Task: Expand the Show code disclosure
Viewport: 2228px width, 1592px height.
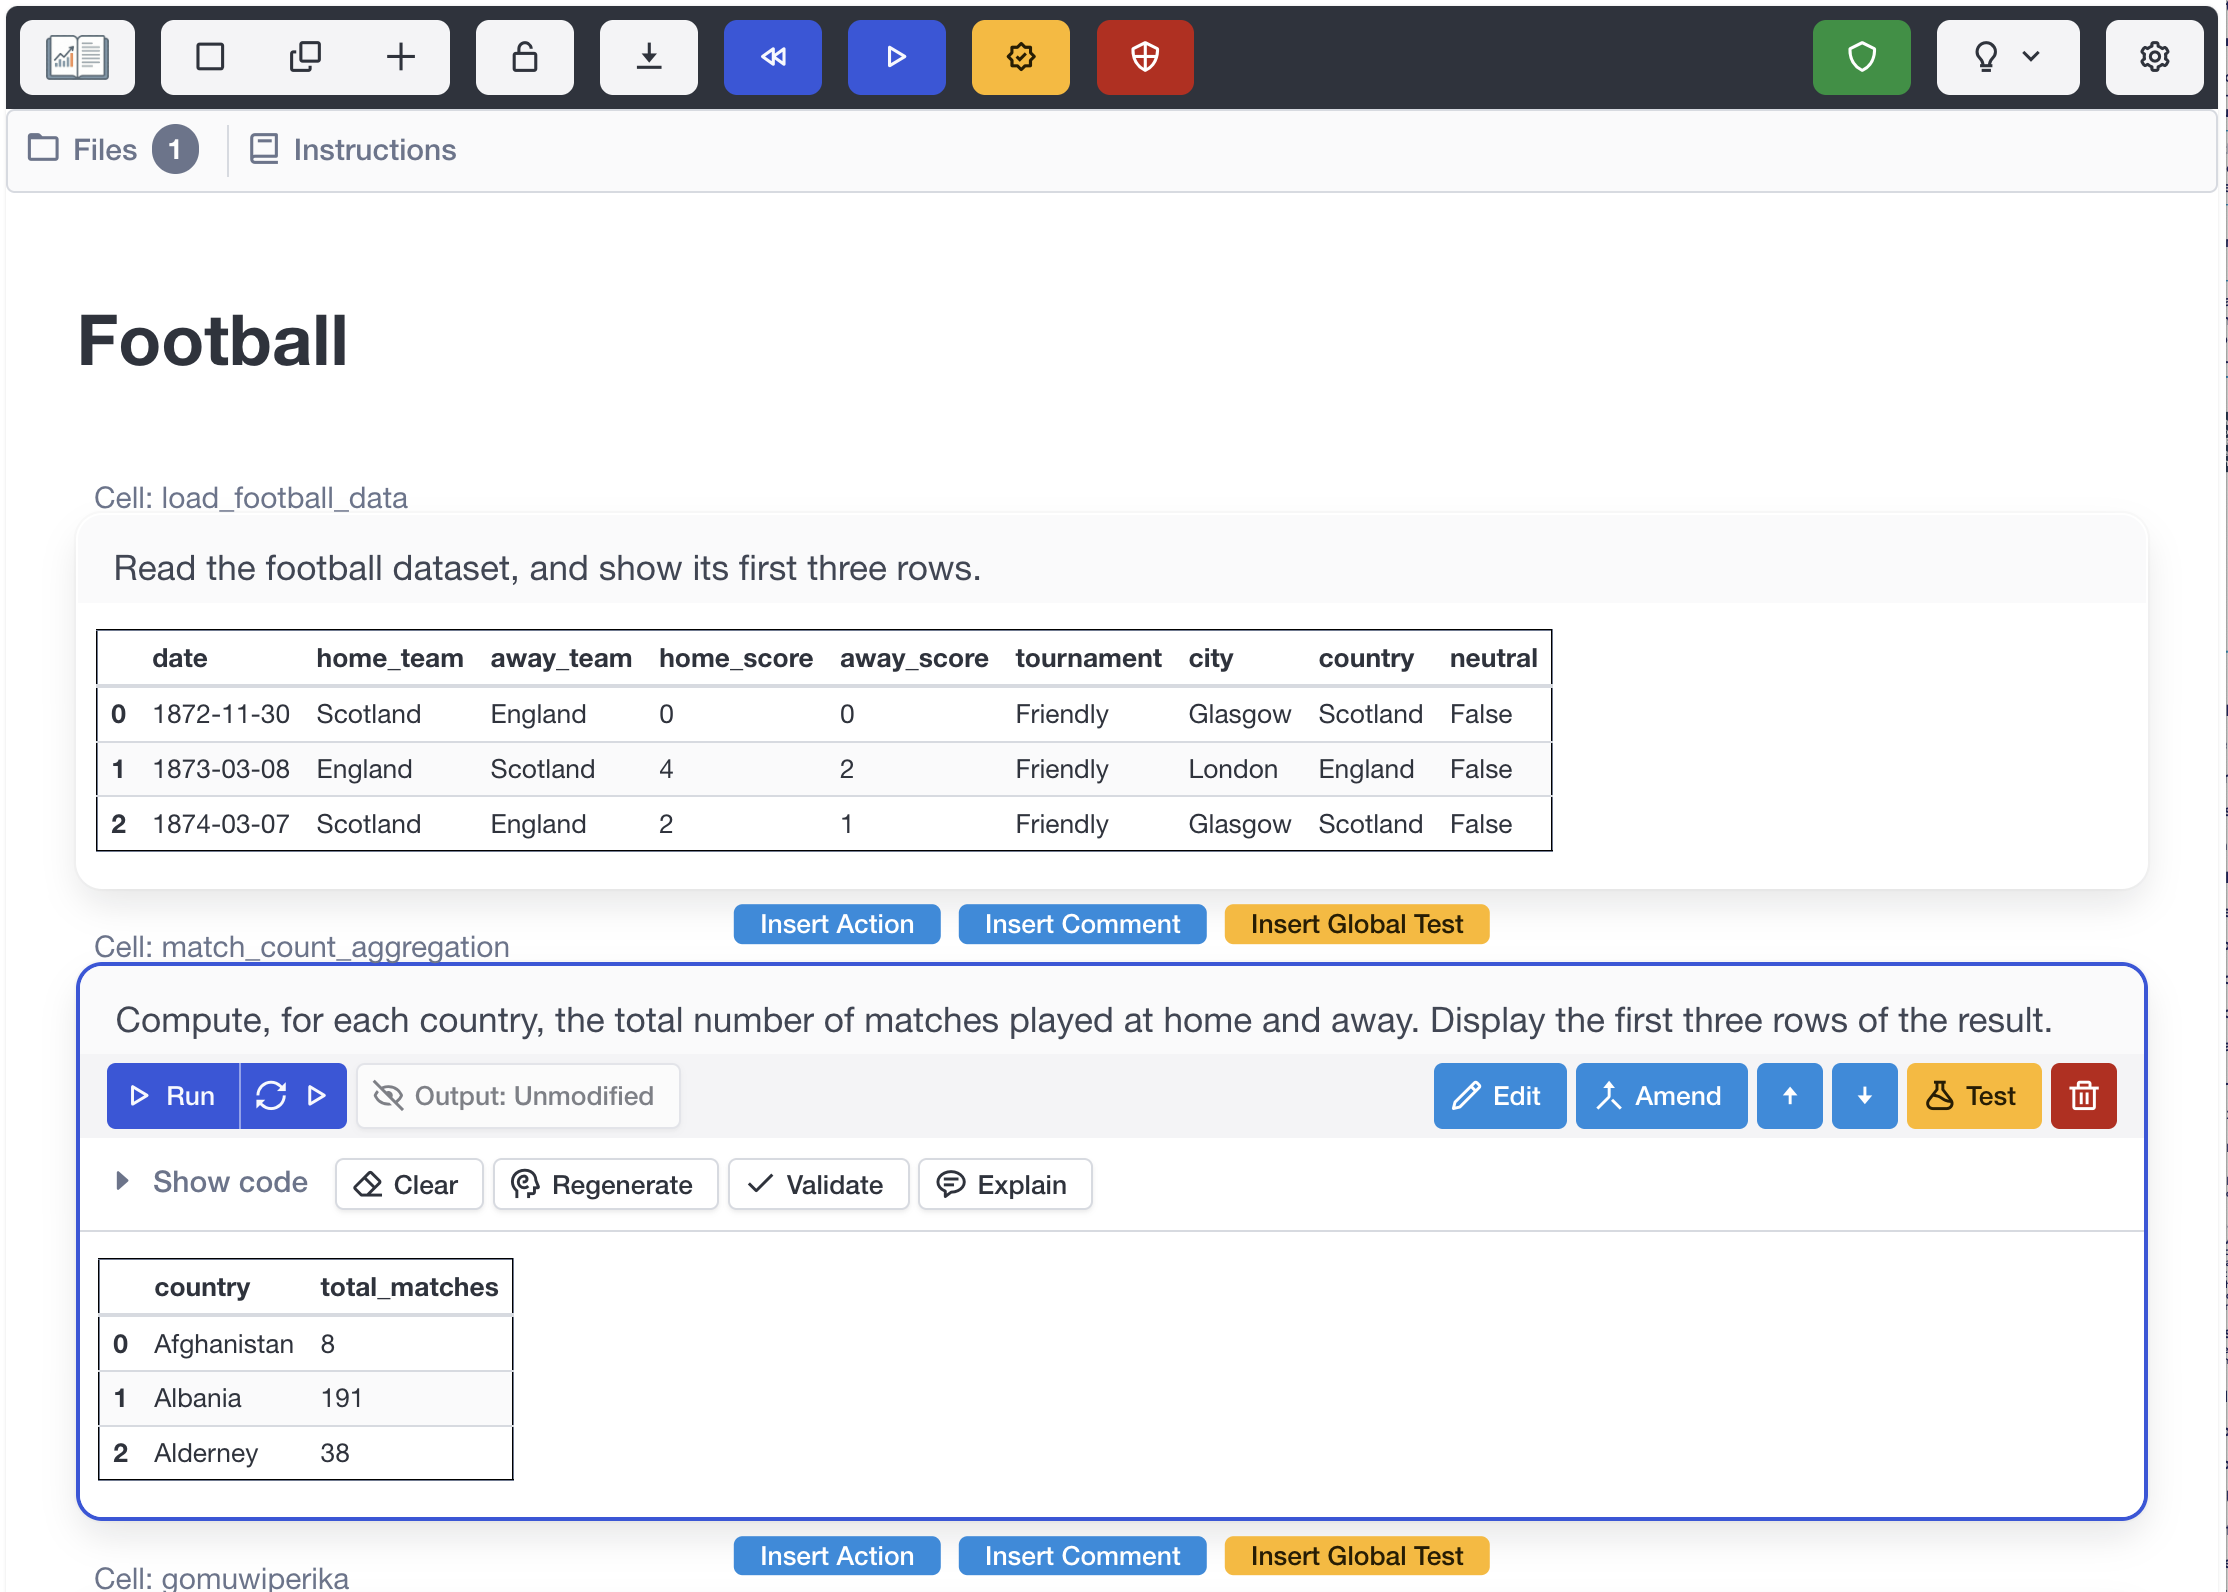Action: 212,1182
